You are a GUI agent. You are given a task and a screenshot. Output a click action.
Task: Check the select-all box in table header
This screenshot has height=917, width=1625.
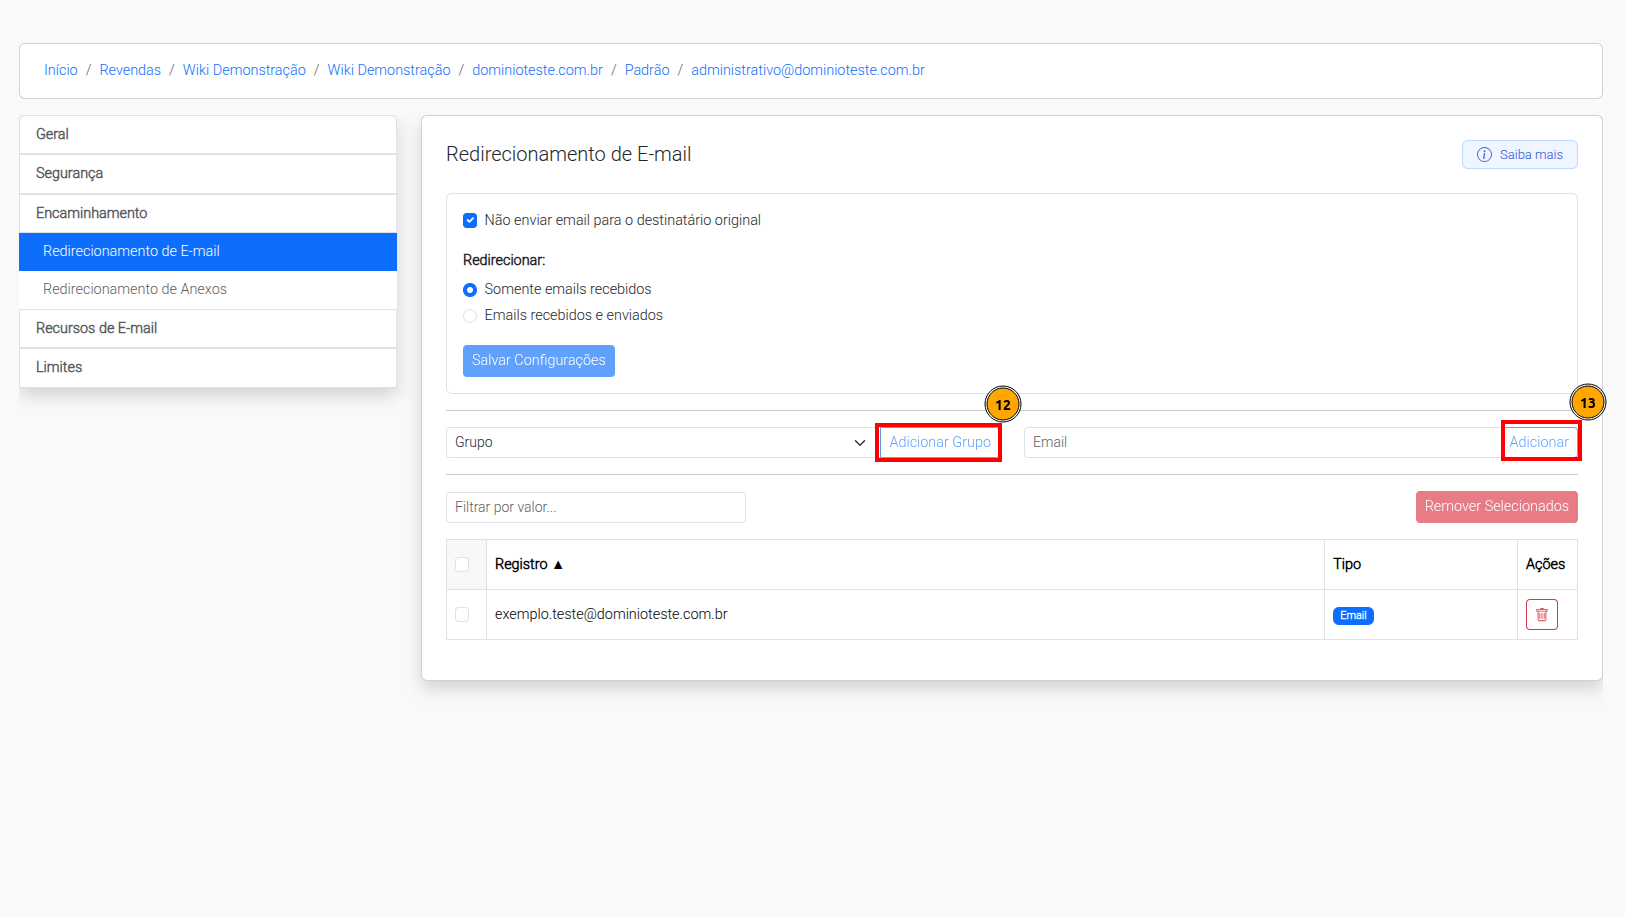click(462, 565)
